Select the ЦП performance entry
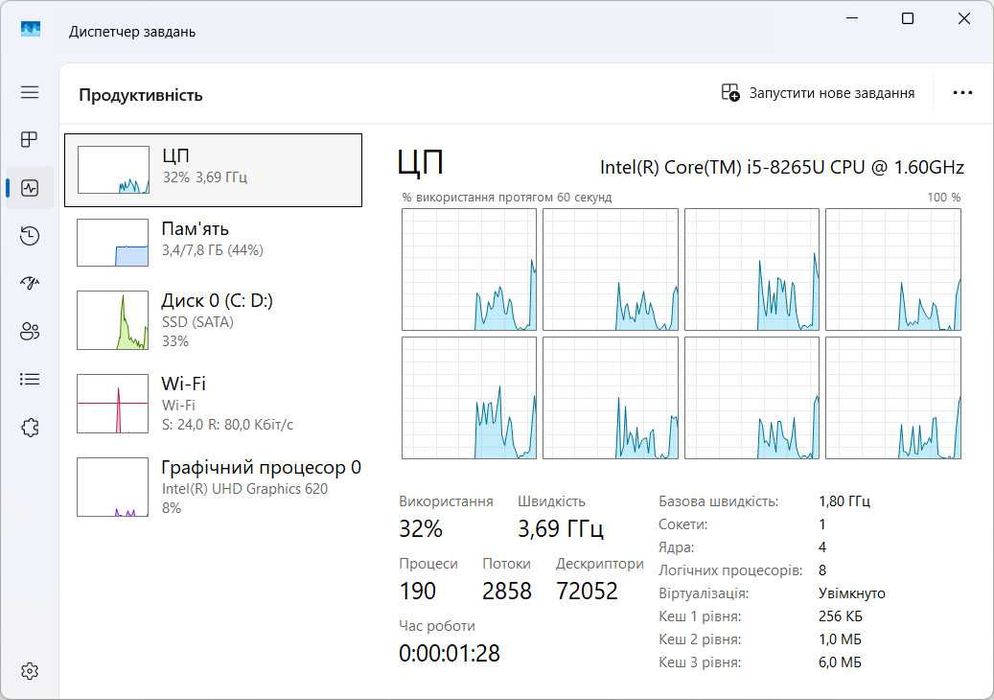 pyautogui.click(x=213, y=170)
